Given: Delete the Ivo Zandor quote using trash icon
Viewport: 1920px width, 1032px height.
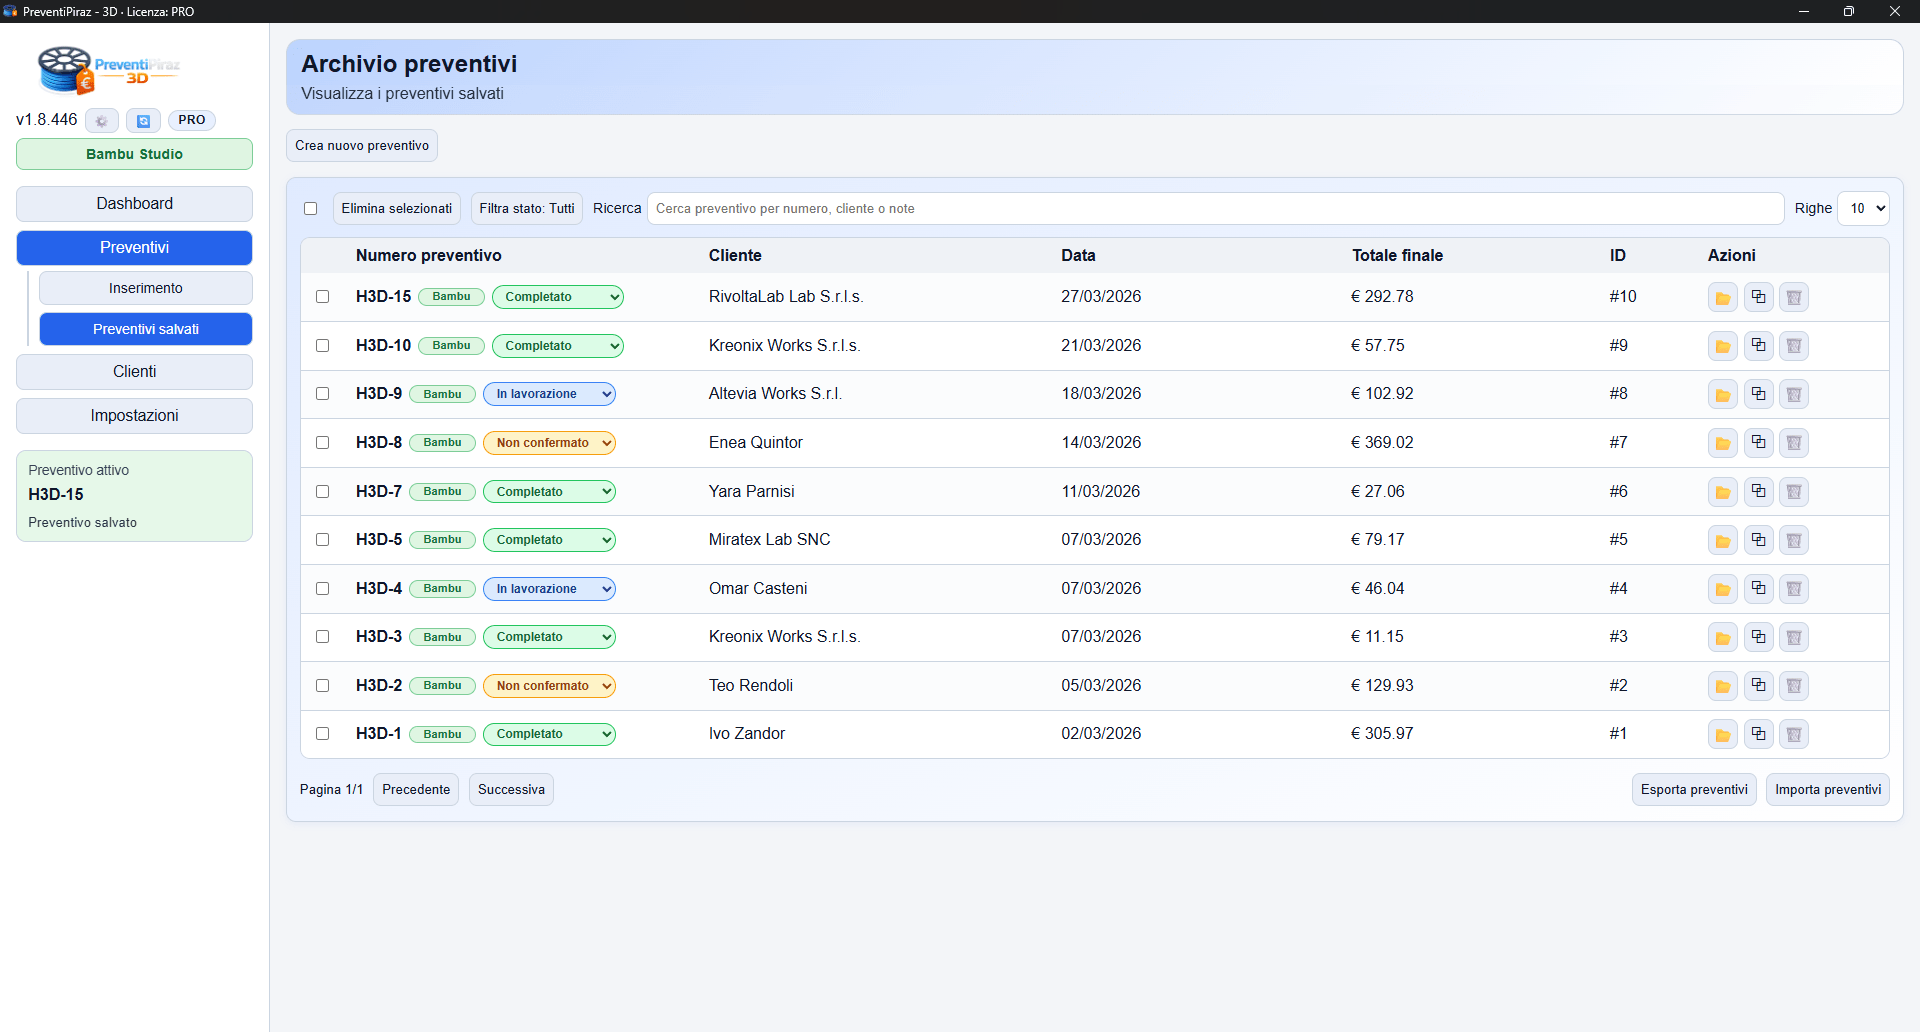Looking at the screenshot, I should pos(1794,735).
